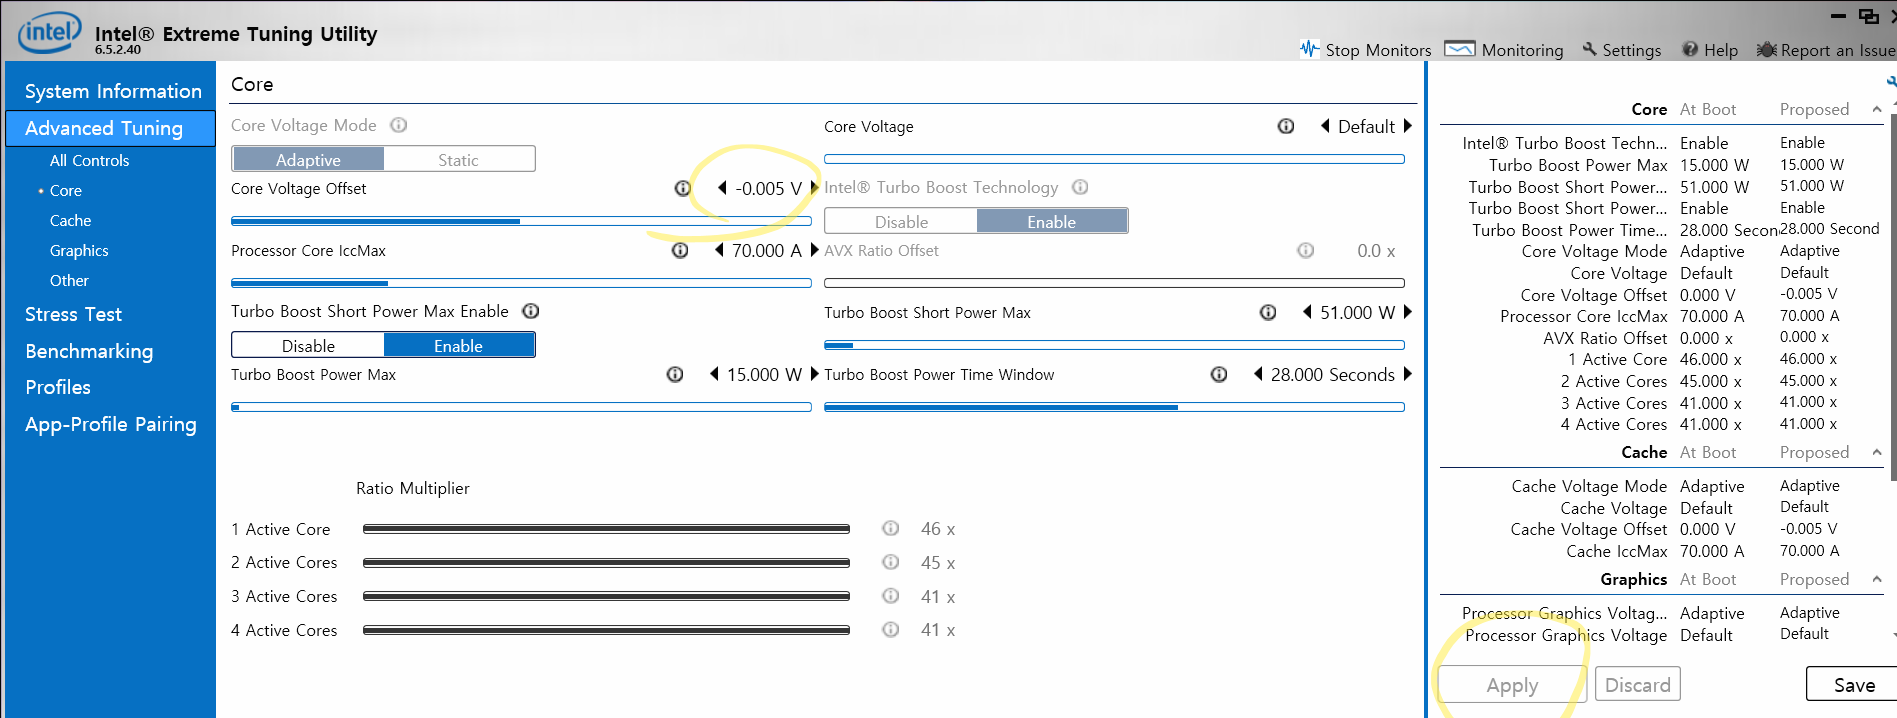Set Core Voltage Mode to Adaptive
Screen dimensions: 1897x718
click(x=308, y=159)
